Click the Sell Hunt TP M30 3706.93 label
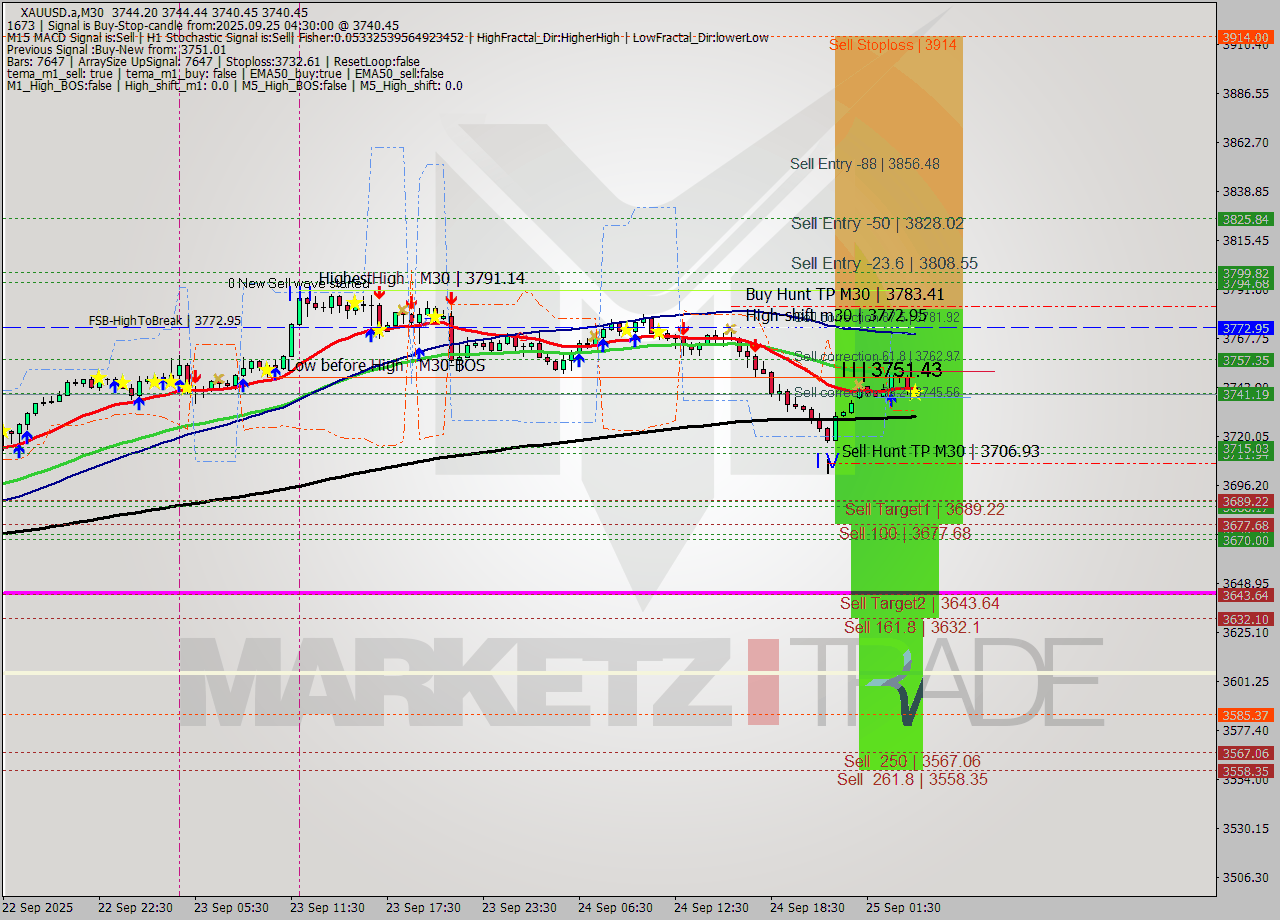The image size is (1280, 920). [942, 451]
